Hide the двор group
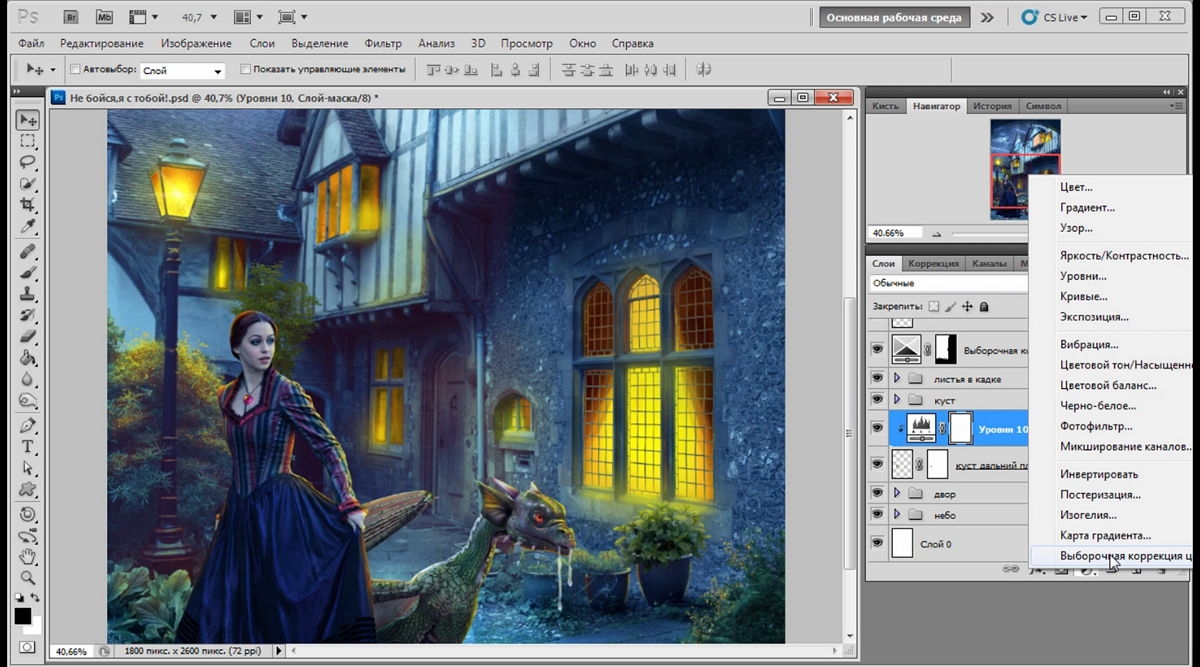This screenshot has height=667, width=1200. pyautogui.click(x=877, y=493)
